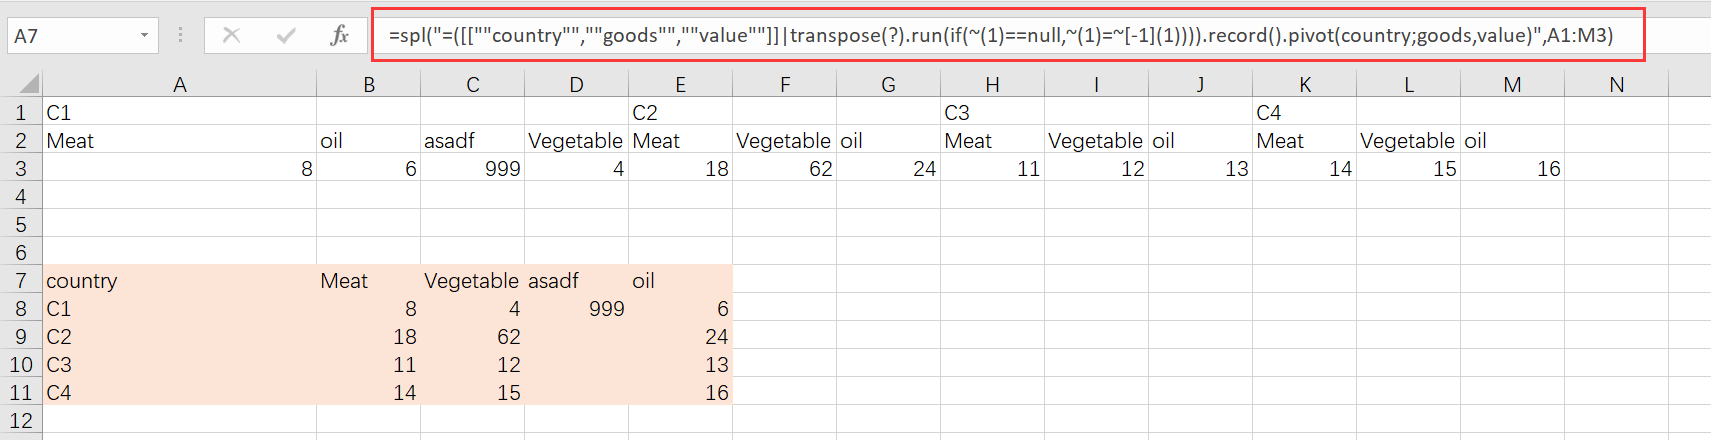Click the Enter checkmark formula icon
The height and width of the screenshot is (440, 1711).
(286, 36)
